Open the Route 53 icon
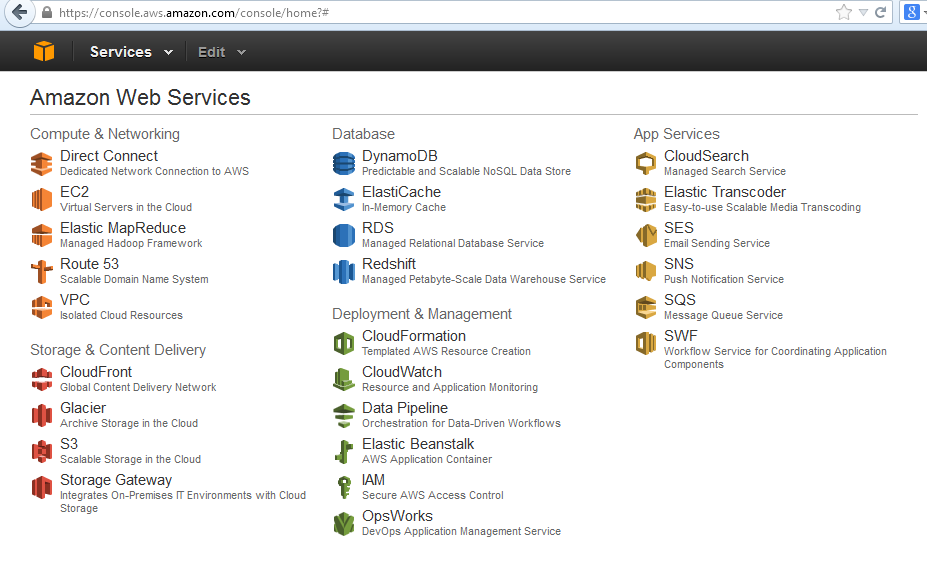The image size is (927, 567). coord(41,272)
